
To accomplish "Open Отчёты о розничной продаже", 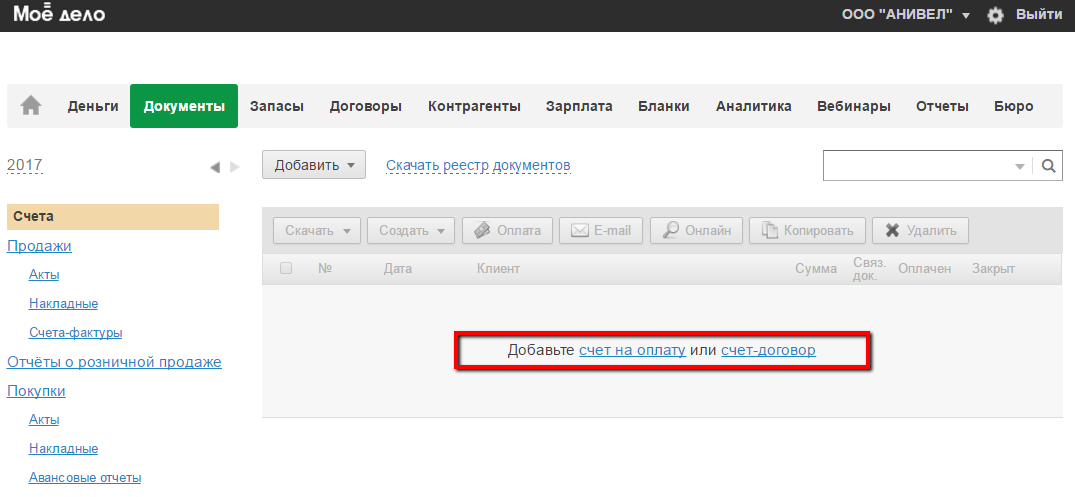I will point(114,362).
